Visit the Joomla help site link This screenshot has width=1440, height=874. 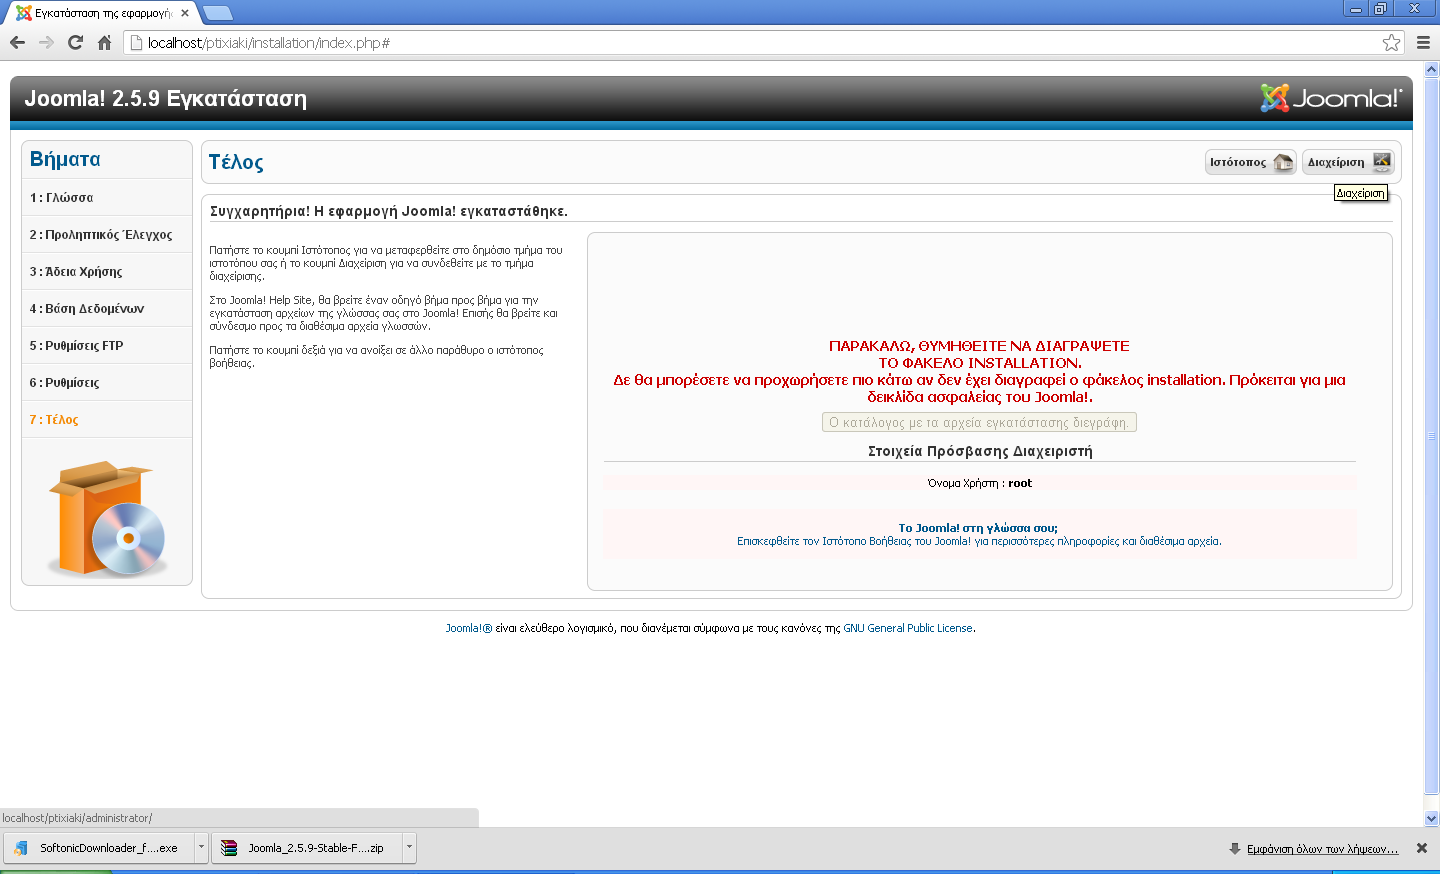979,541
